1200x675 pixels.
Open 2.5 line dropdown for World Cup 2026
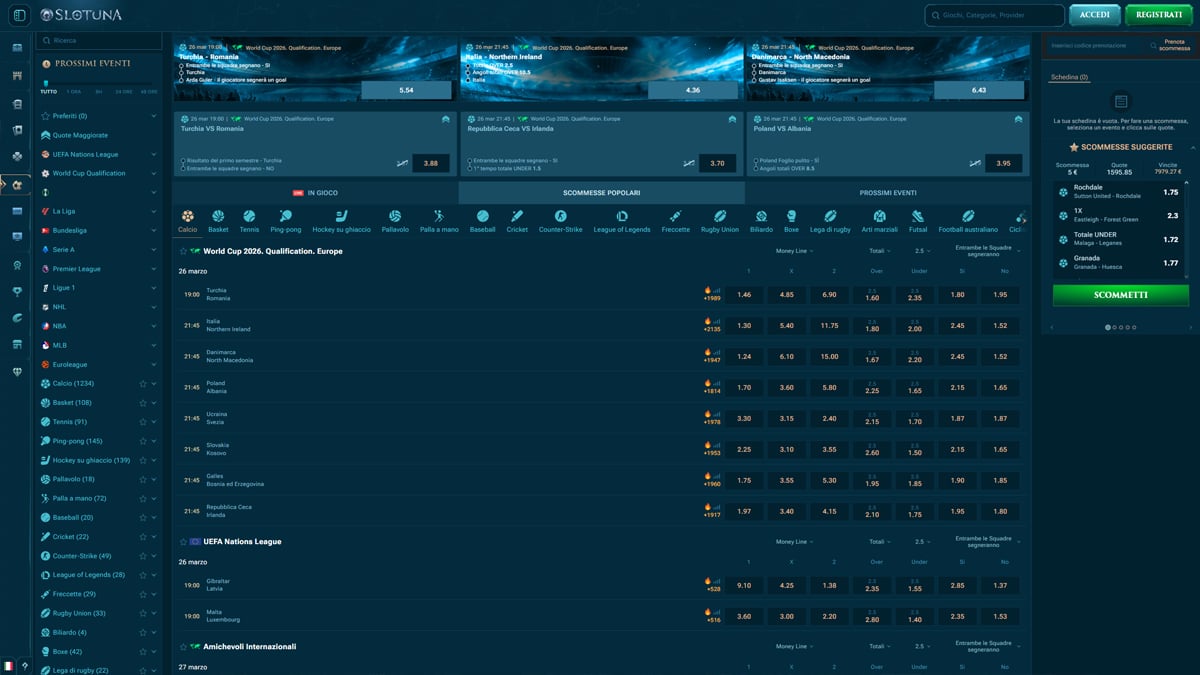point(922,251)
